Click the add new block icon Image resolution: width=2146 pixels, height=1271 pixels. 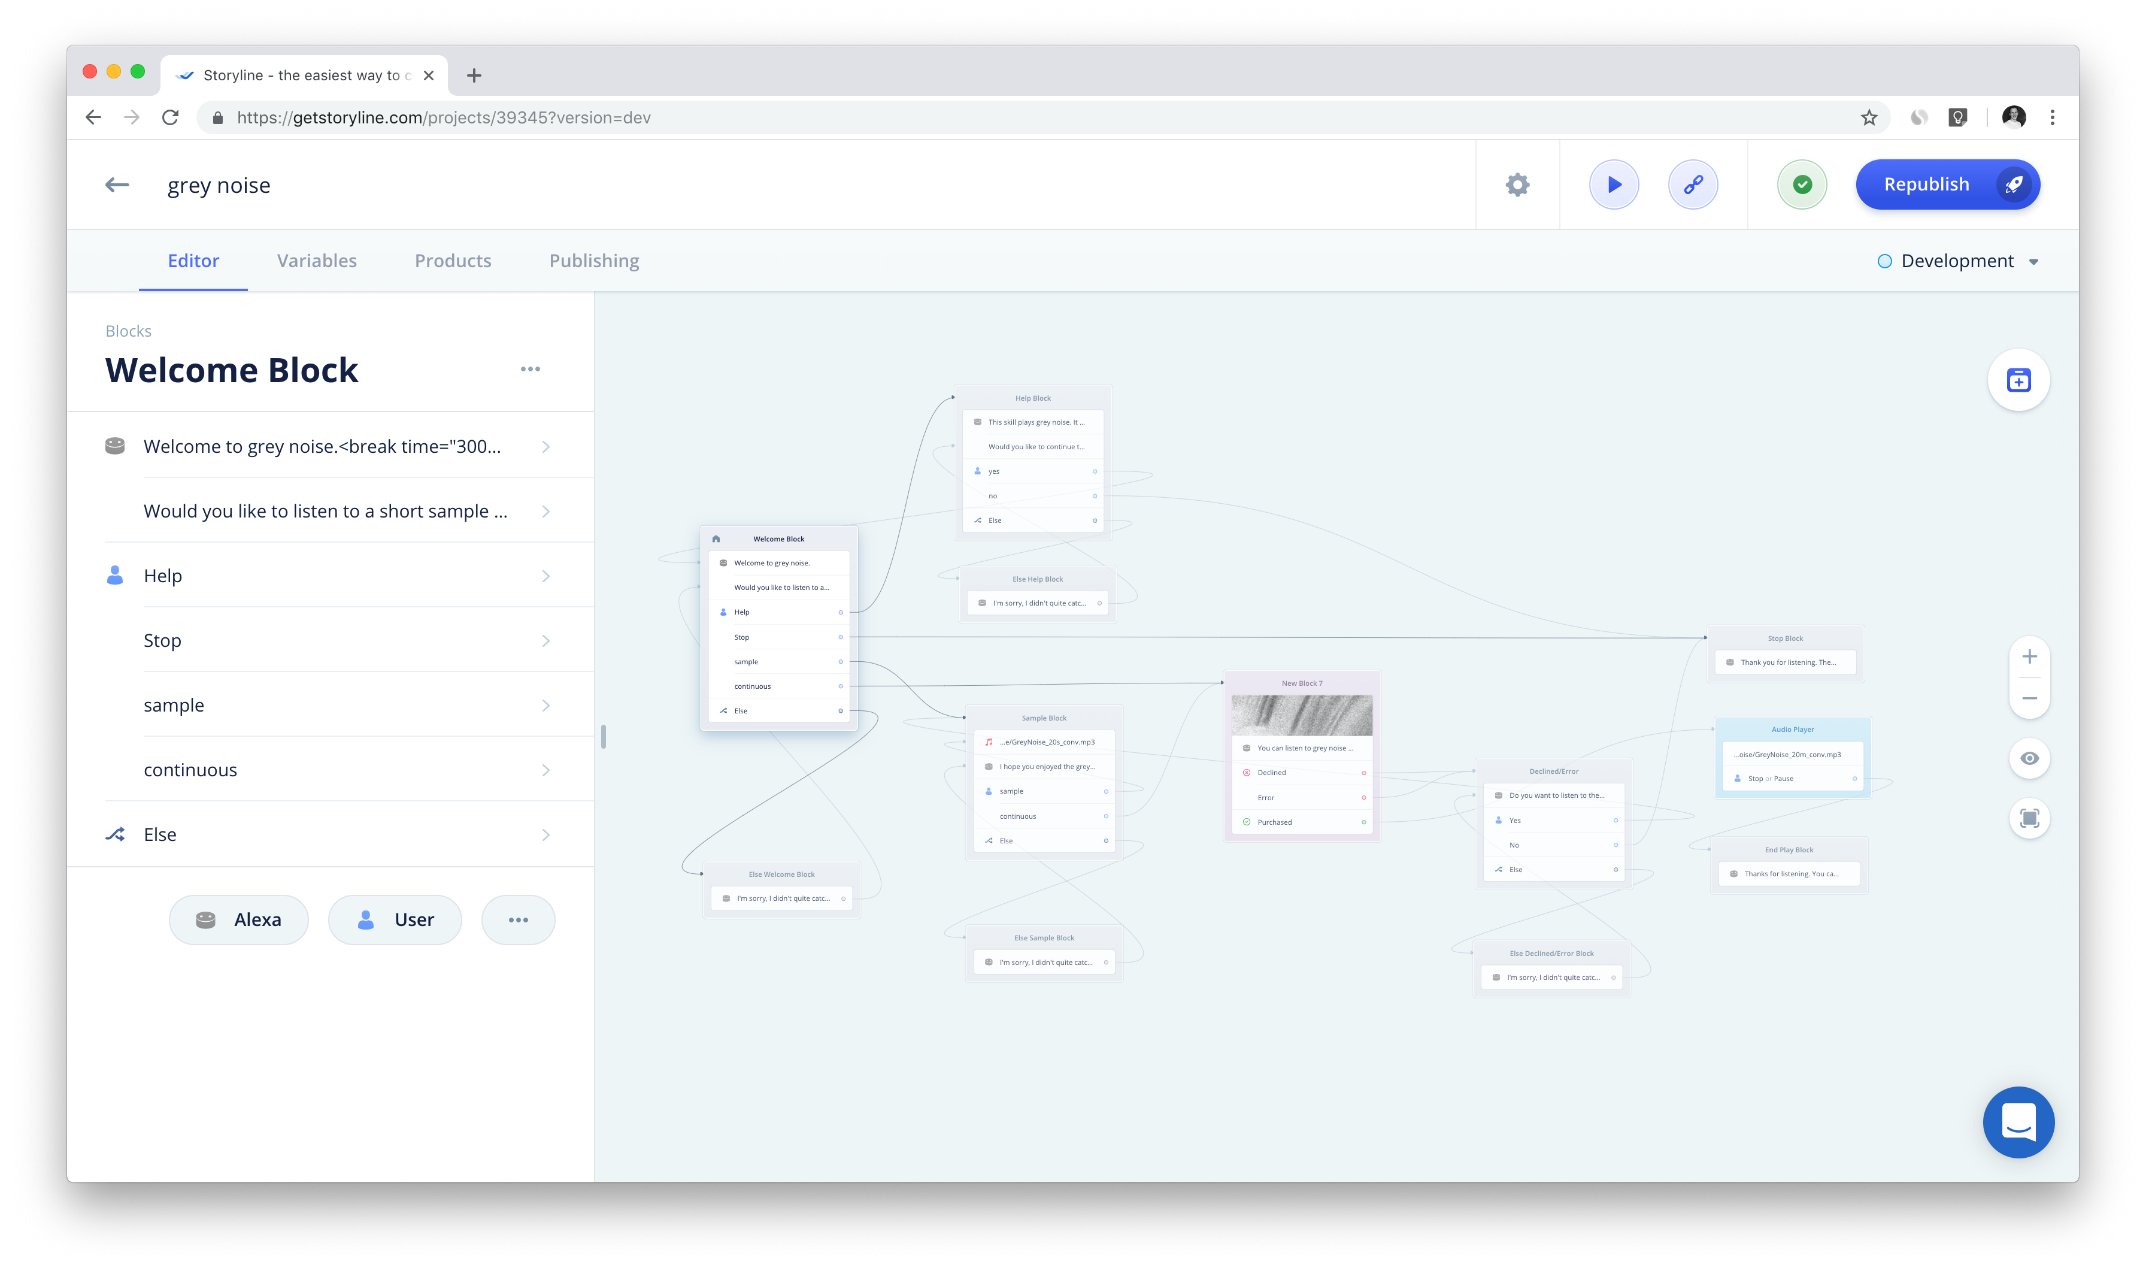click(x=2018, y=380)
